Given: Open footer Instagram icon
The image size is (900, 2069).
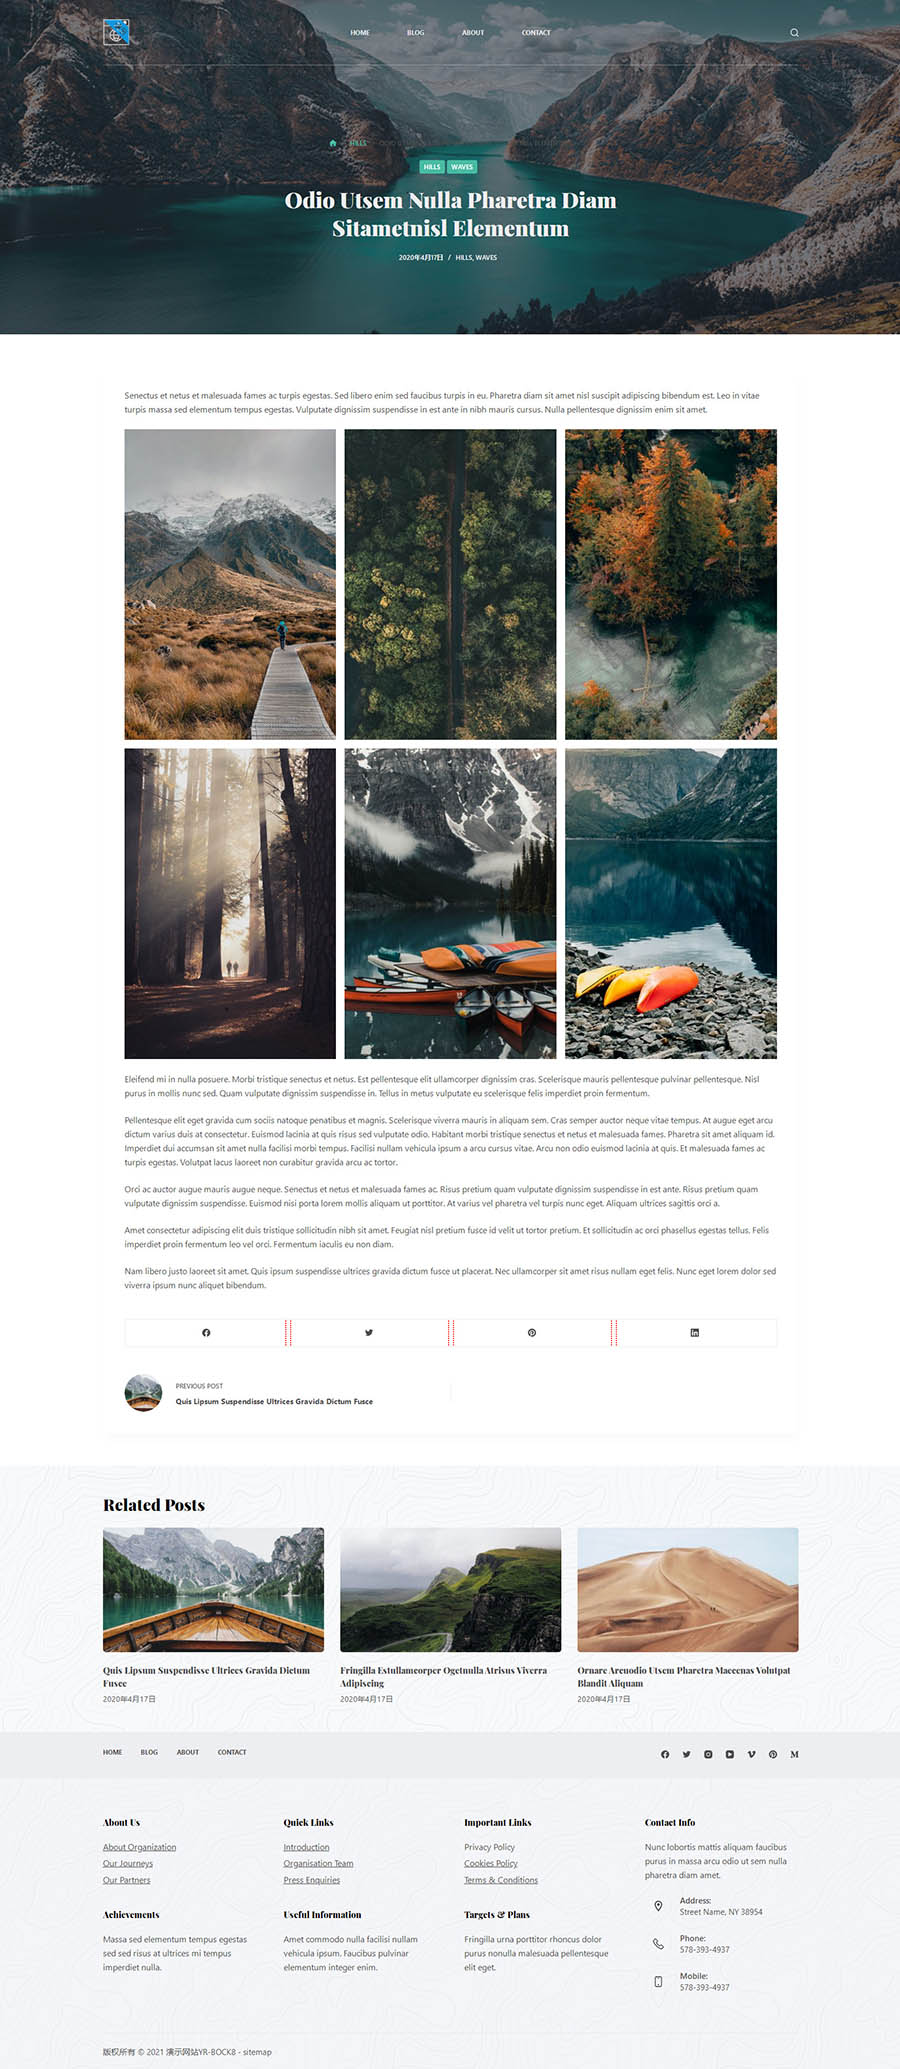Looking at the screenshot, I should tap(708, 1754).
